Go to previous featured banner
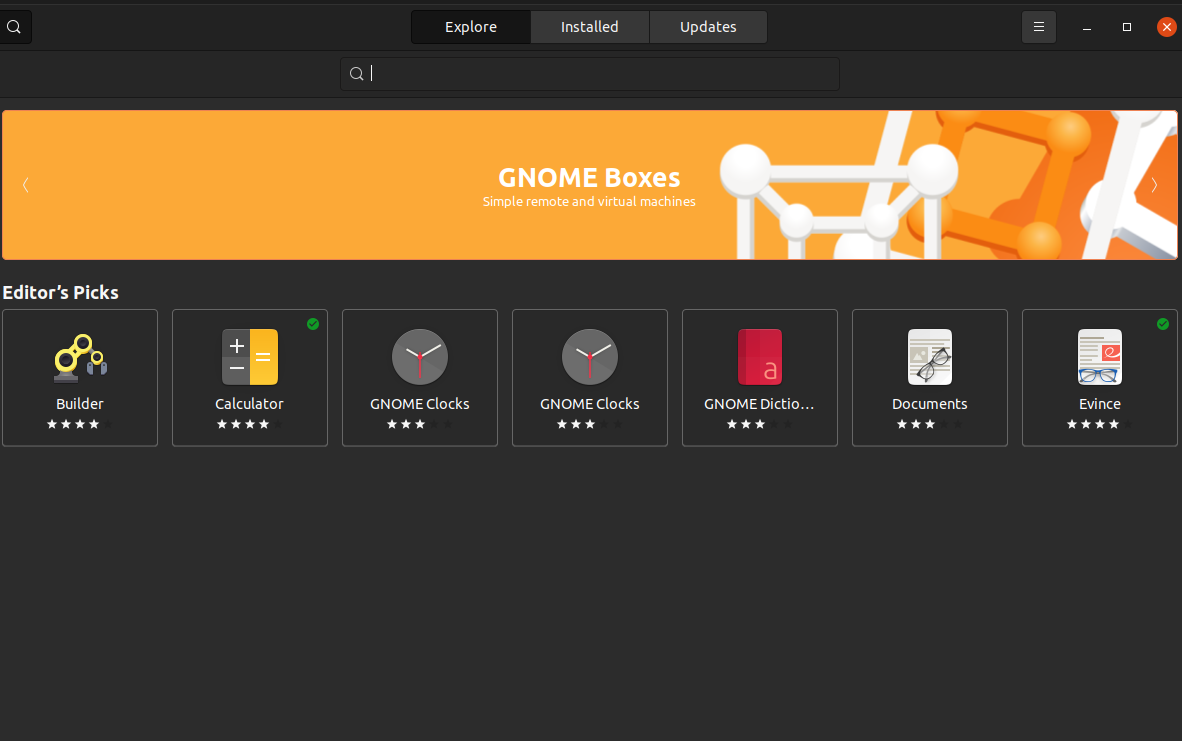Image resolution: width=1182 pixels, height=741 pixels. point(26,185)
